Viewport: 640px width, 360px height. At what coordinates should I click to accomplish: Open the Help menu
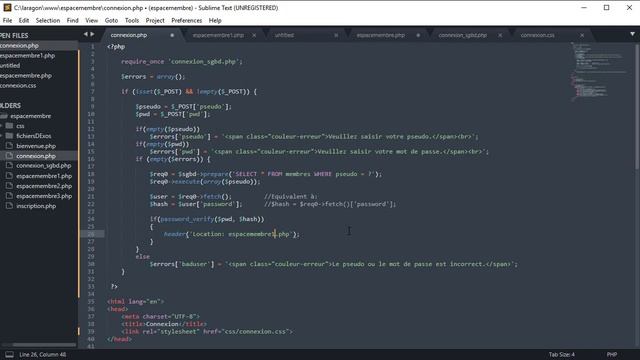coord(215,20)
